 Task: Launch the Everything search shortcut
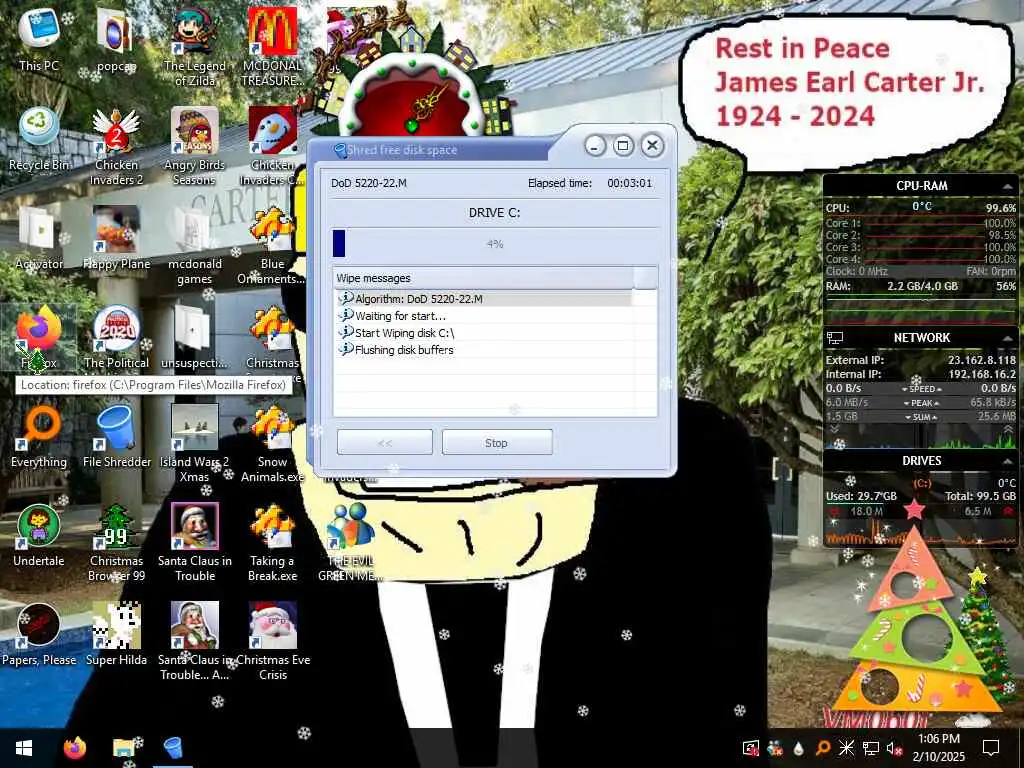click(39, 436)
